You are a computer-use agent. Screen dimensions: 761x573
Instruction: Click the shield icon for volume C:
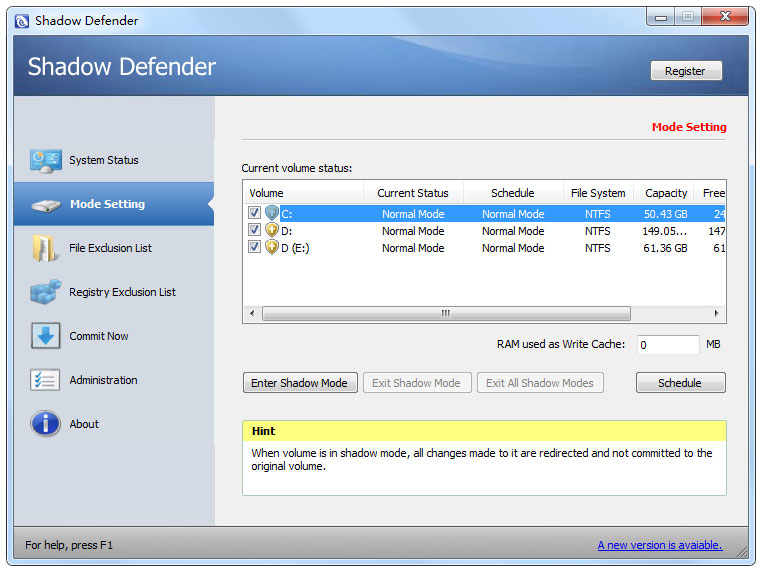pos(272,213)
